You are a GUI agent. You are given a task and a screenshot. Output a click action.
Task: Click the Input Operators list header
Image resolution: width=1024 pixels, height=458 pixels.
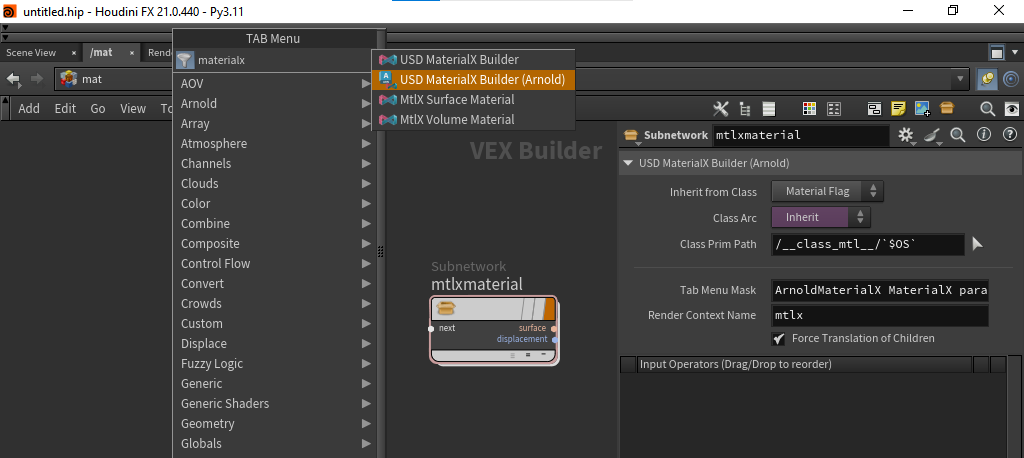804,364
